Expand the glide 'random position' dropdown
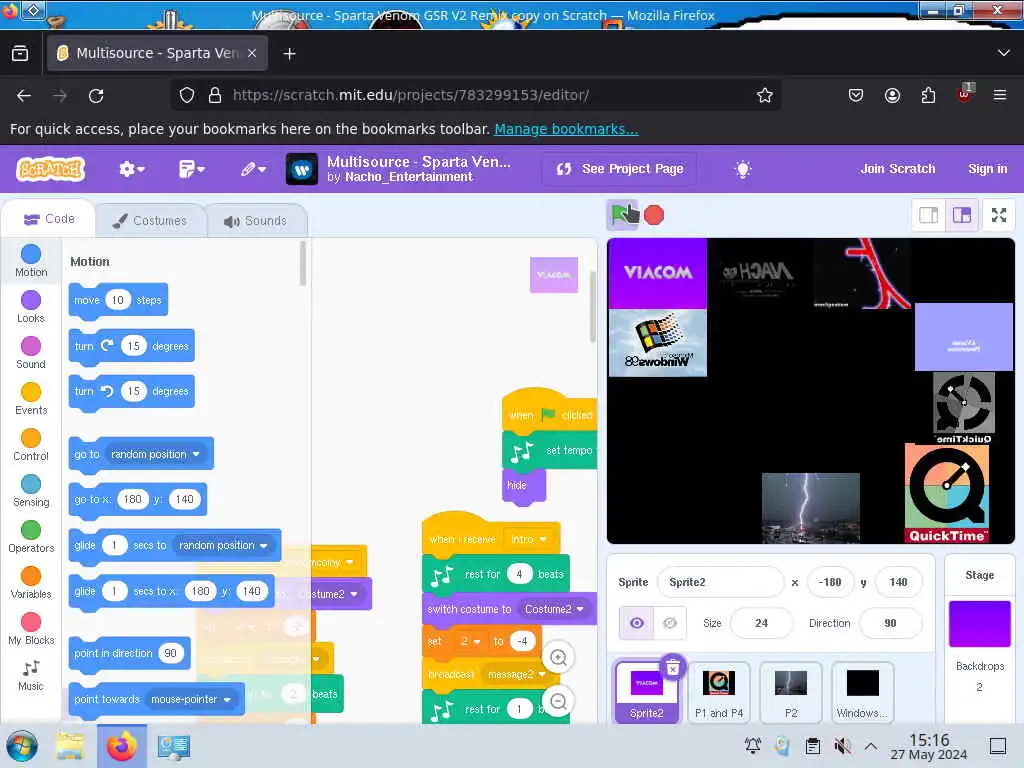Viewport: 1024px width, 768px height. tap(264, 545)
